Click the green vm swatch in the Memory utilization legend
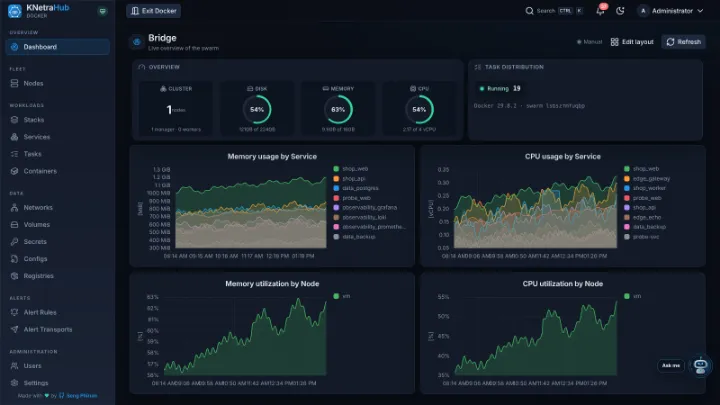The image size is (720, 405). coord(336,296)
